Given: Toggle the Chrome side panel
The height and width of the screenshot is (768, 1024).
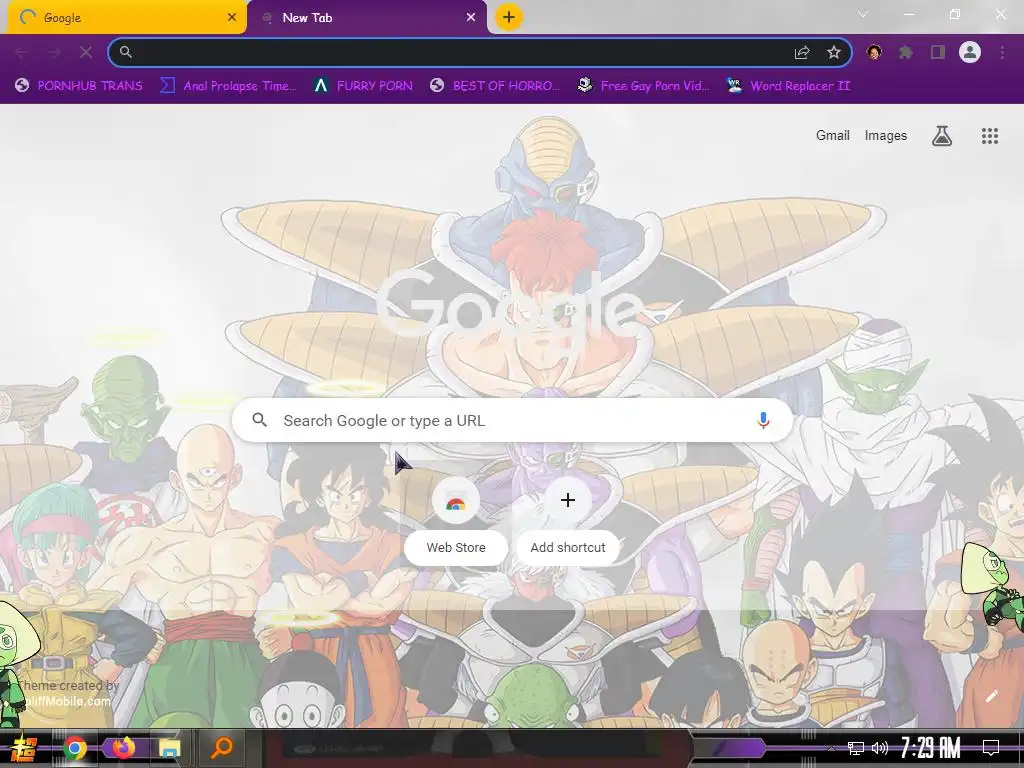Looking at the screenshot, I should click(x=938, y=52).
